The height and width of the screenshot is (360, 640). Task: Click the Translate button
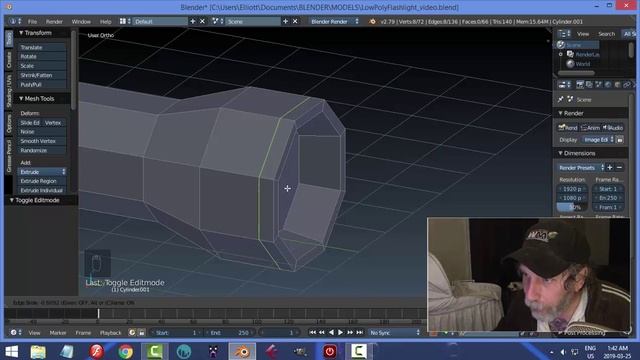click(42, 47)
